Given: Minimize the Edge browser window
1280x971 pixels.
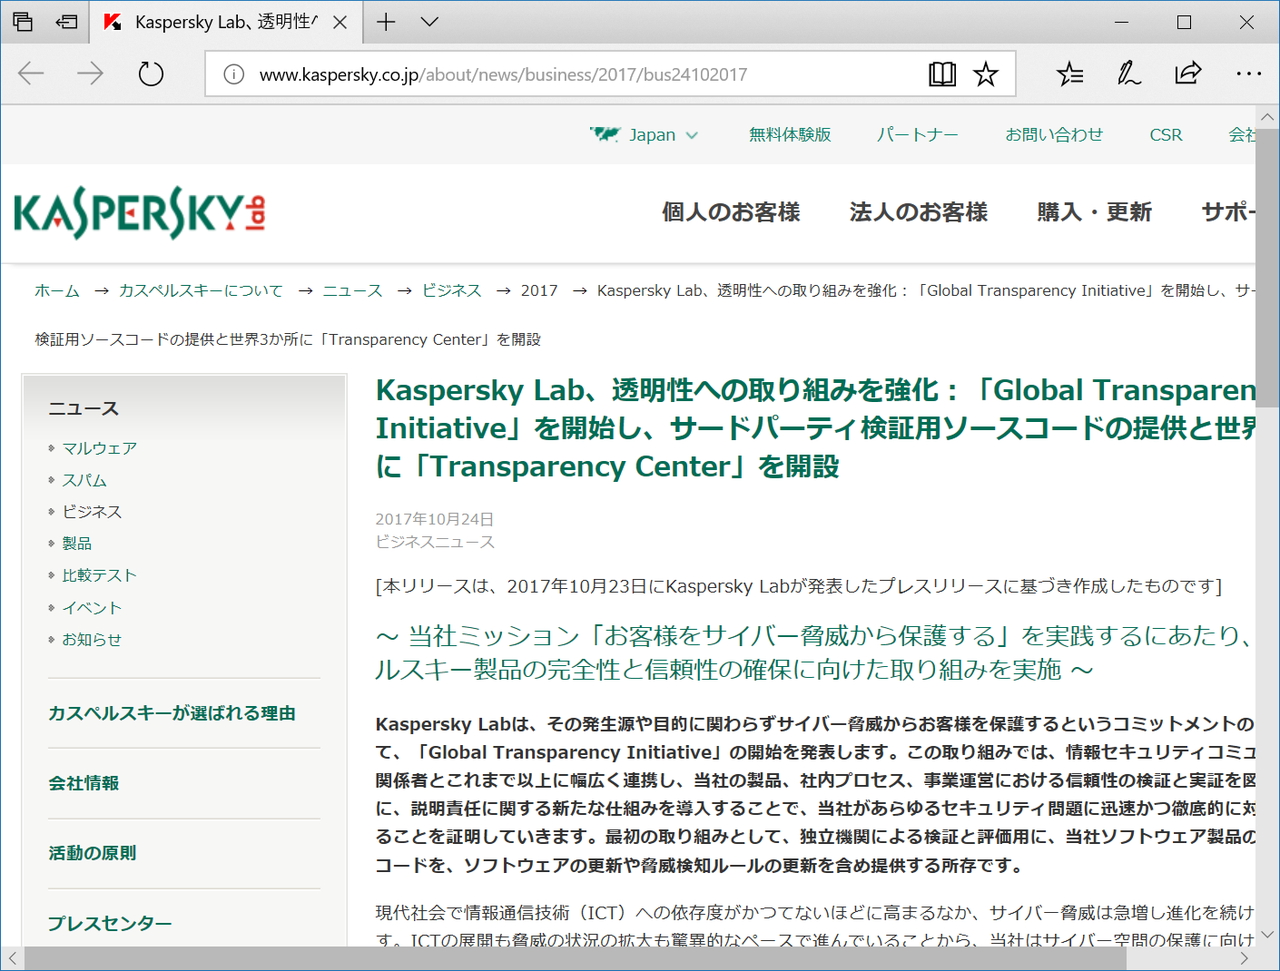Looking at the screenshot, I should click(x=1122, y=22).
